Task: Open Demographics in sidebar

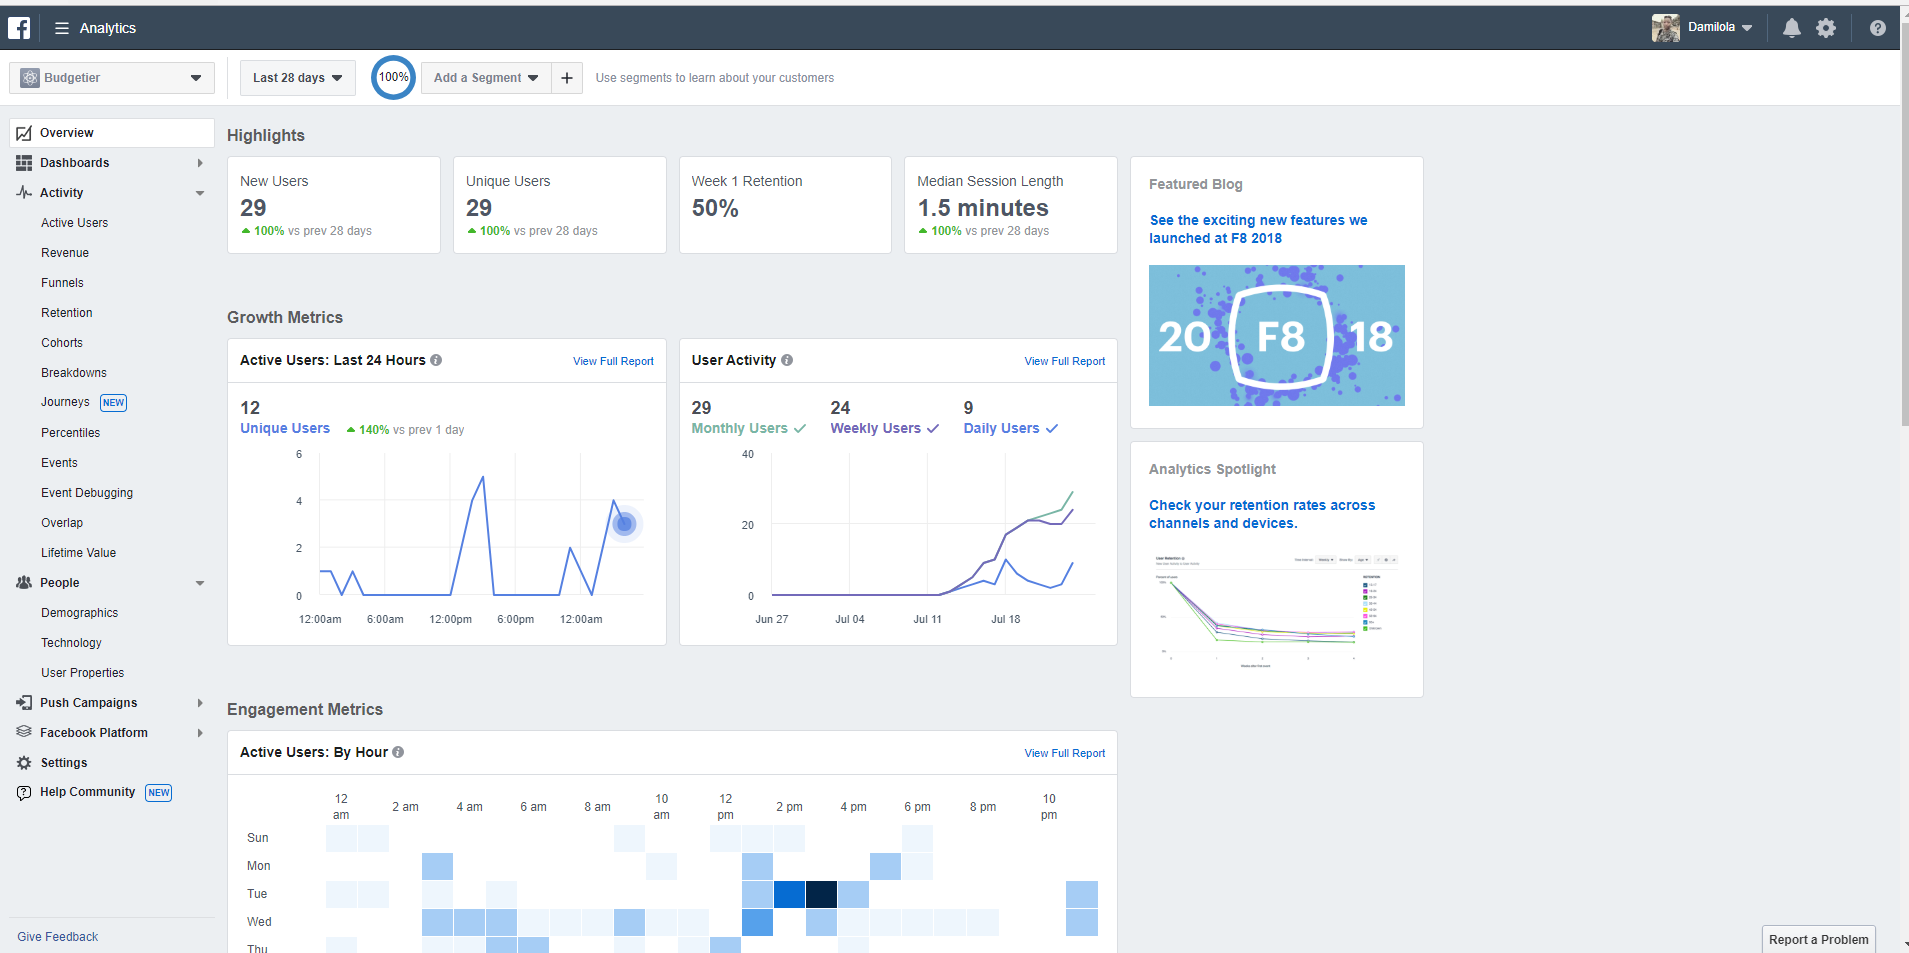Action: tap(80, 613)
